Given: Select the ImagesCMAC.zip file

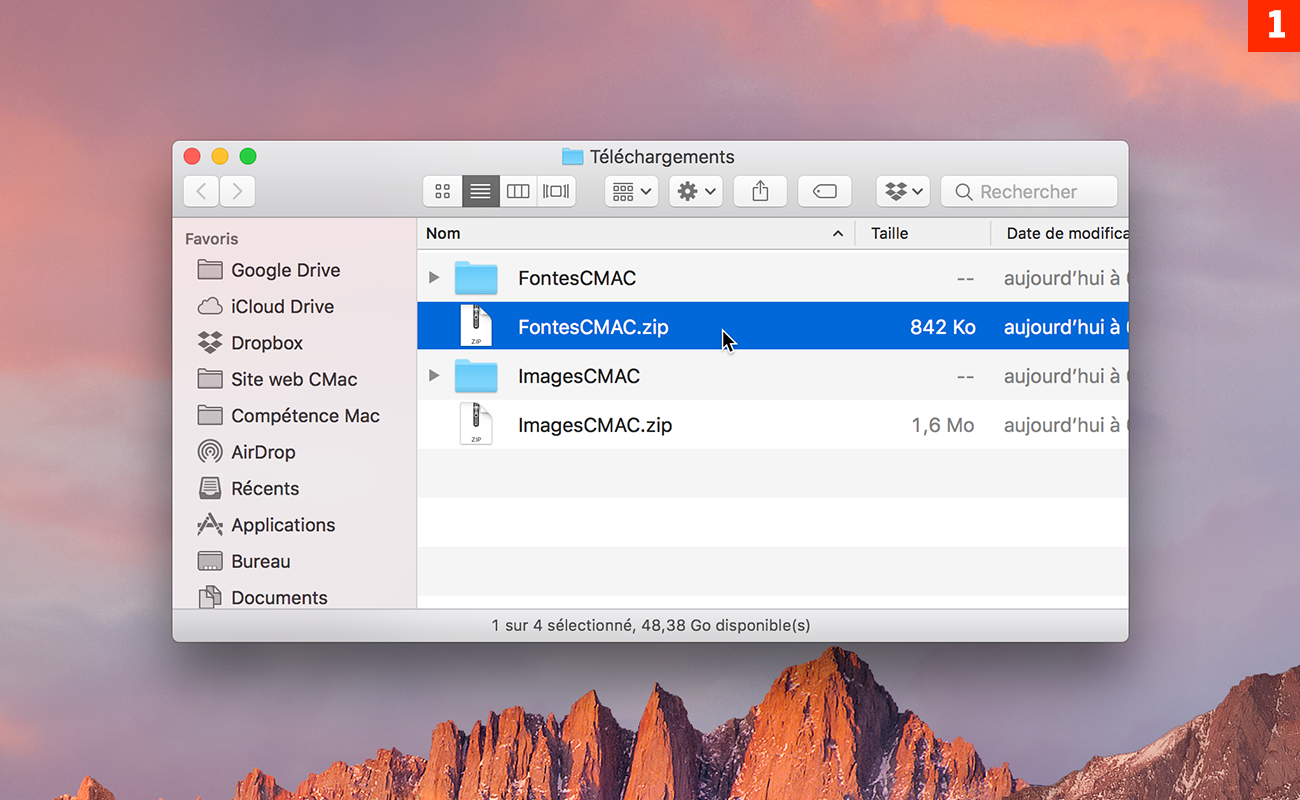Looking at the screenshot, I should click(x=594, y=424).
